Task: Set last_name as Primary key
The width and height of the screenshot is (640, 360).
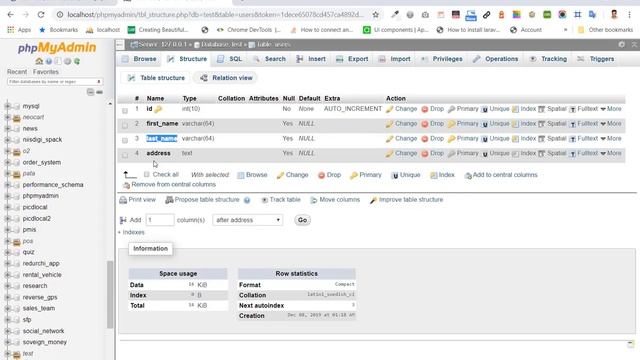Action: (463, 138)
